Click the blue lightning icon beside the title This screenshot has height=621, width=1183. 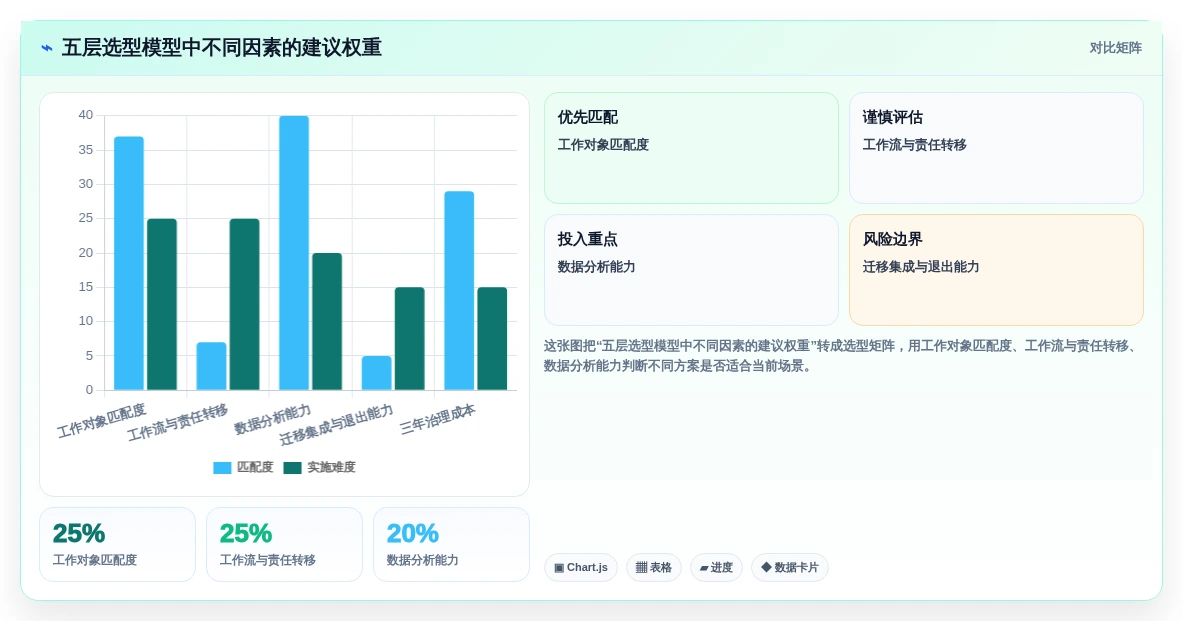(x=47, y=48)
